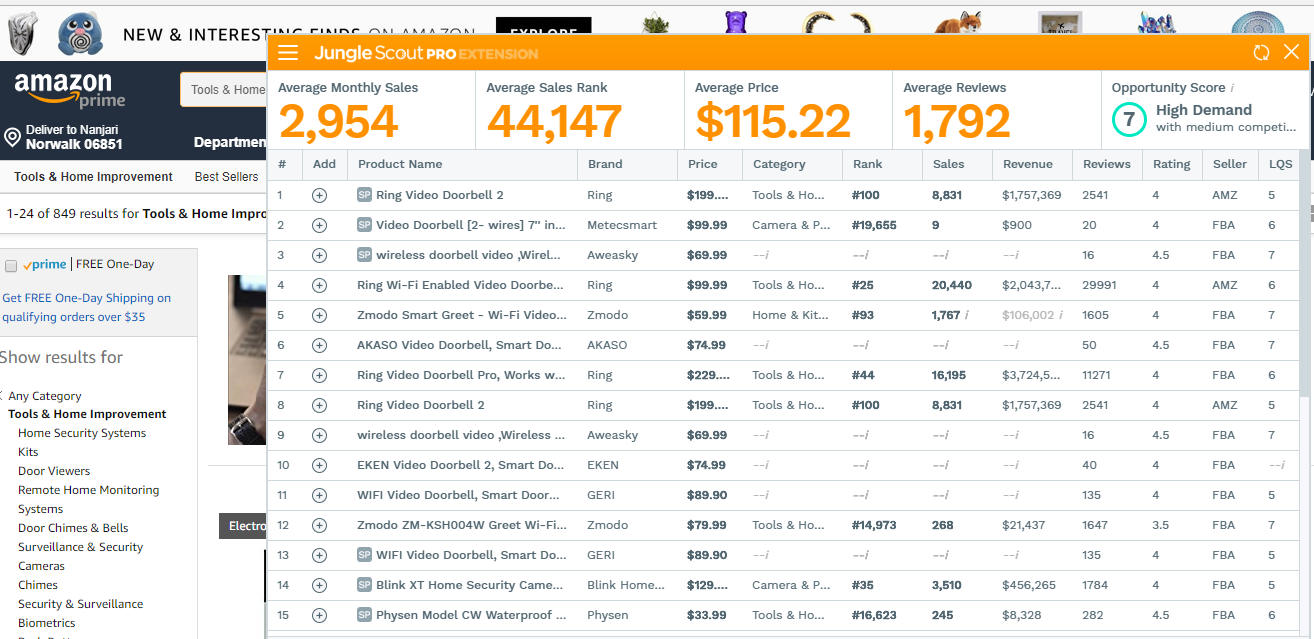Enable the Prime FREE One-Day checkbox
This screenshot has height=639, width=1314.
point(11,266)
